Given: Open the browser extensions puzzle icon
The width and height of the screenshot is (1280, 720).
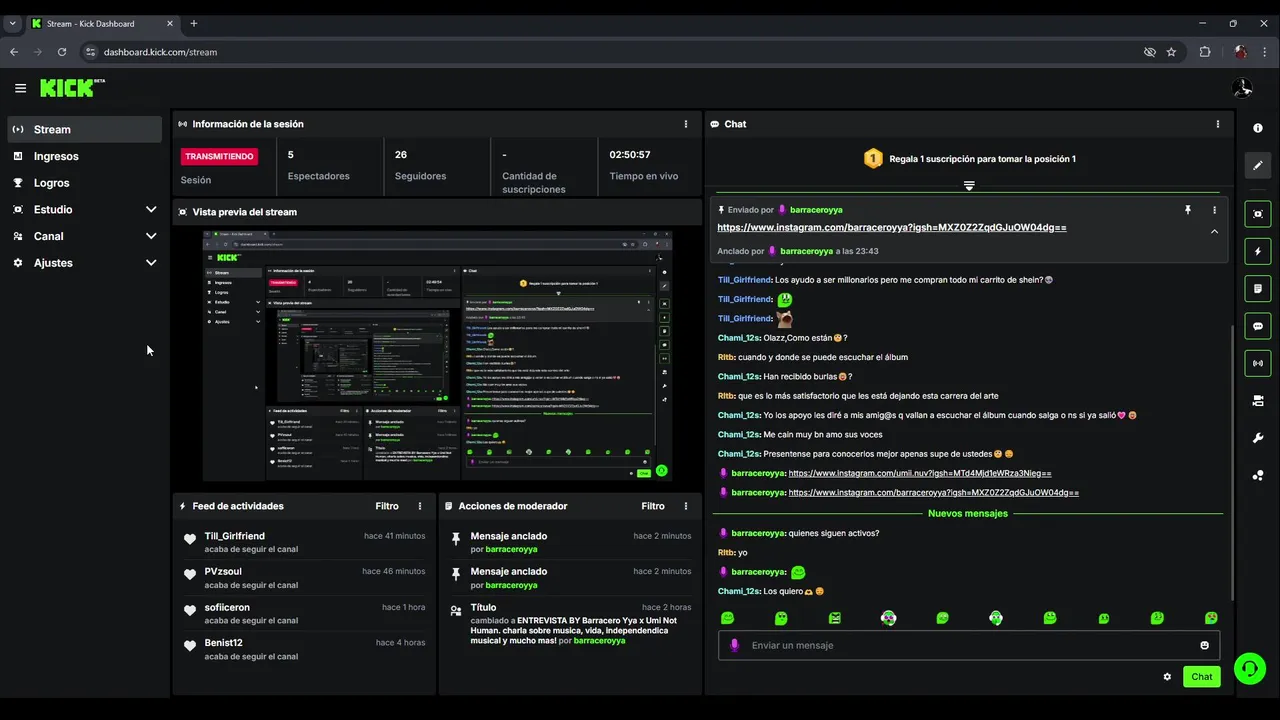Looking at the screenshot, I should pos(1205,52).
